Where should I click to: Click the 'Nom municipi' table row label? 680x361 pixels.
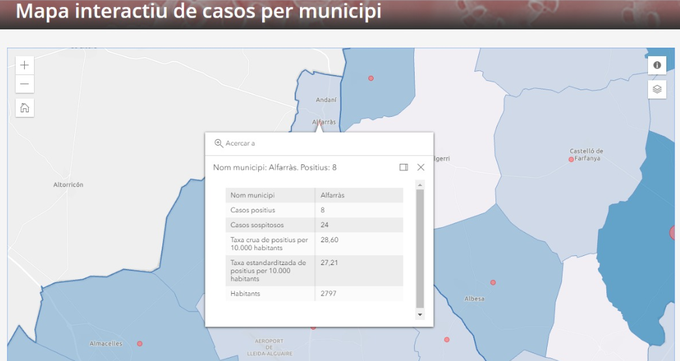[x=252, y=195]
